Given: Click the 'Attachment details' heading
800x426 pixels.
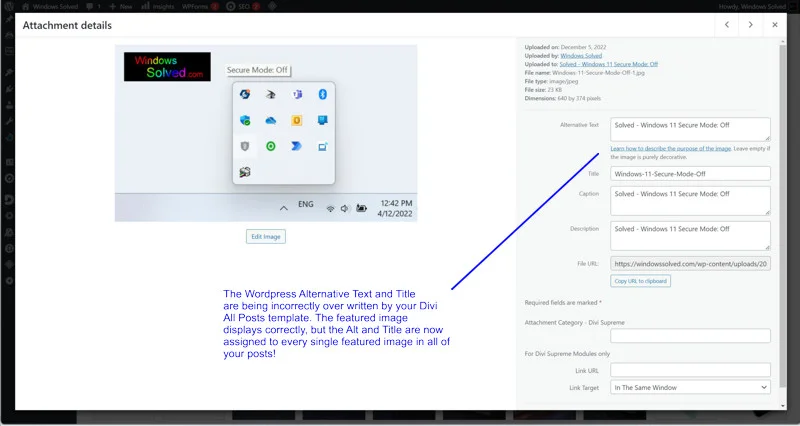Looking at the screenshot, I should pos(67,26).
